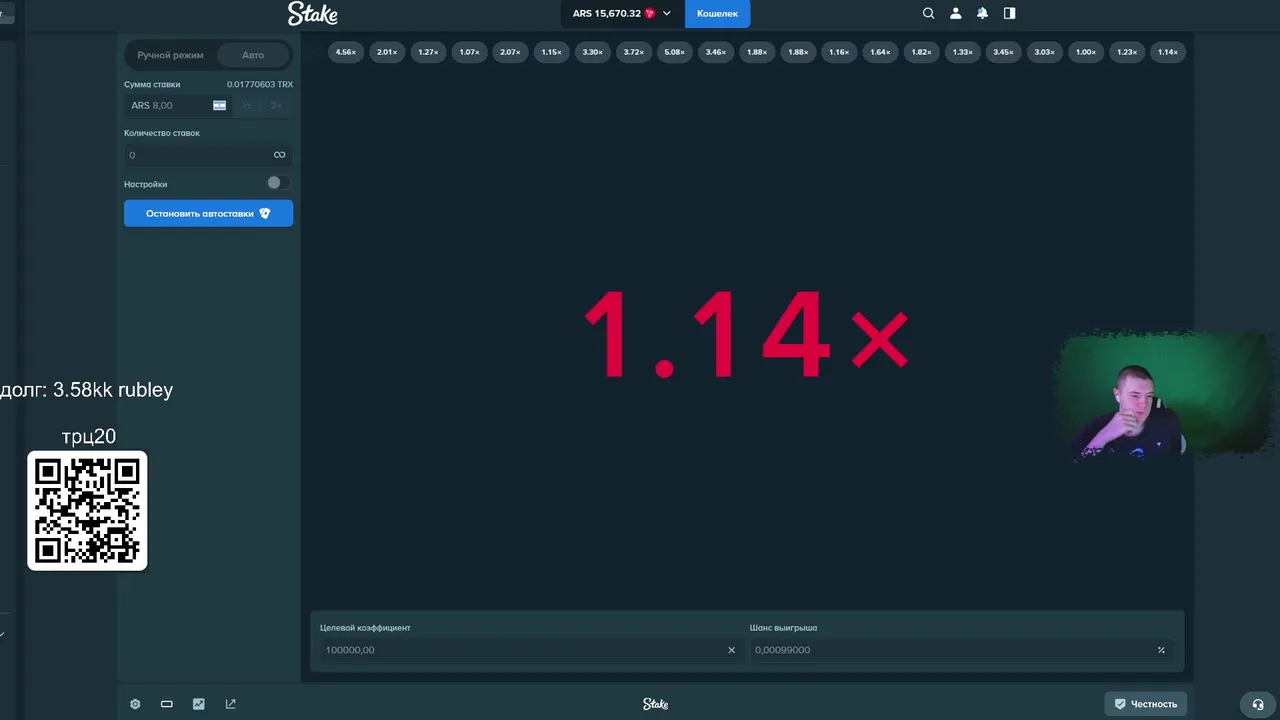Click Остановить автоставки button
1280x720 pixels.
[208, 213]
